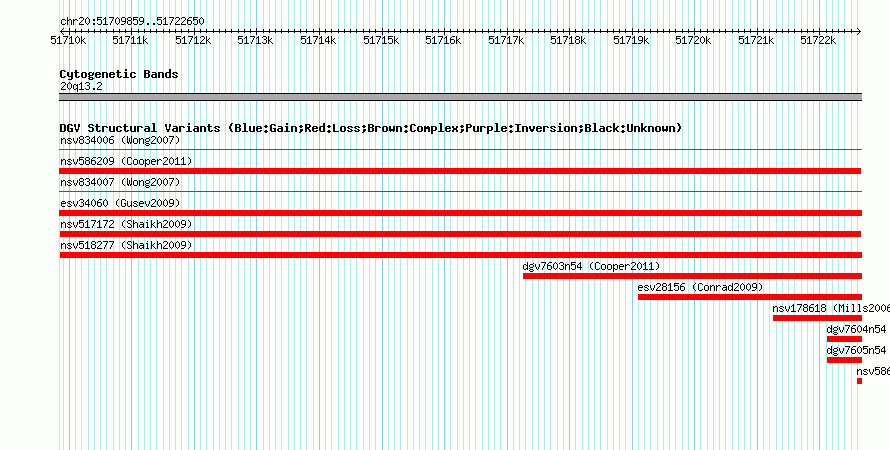Select the dgv7605n54 variant label
Screen dimensions: 890x450
coord(856,350)
